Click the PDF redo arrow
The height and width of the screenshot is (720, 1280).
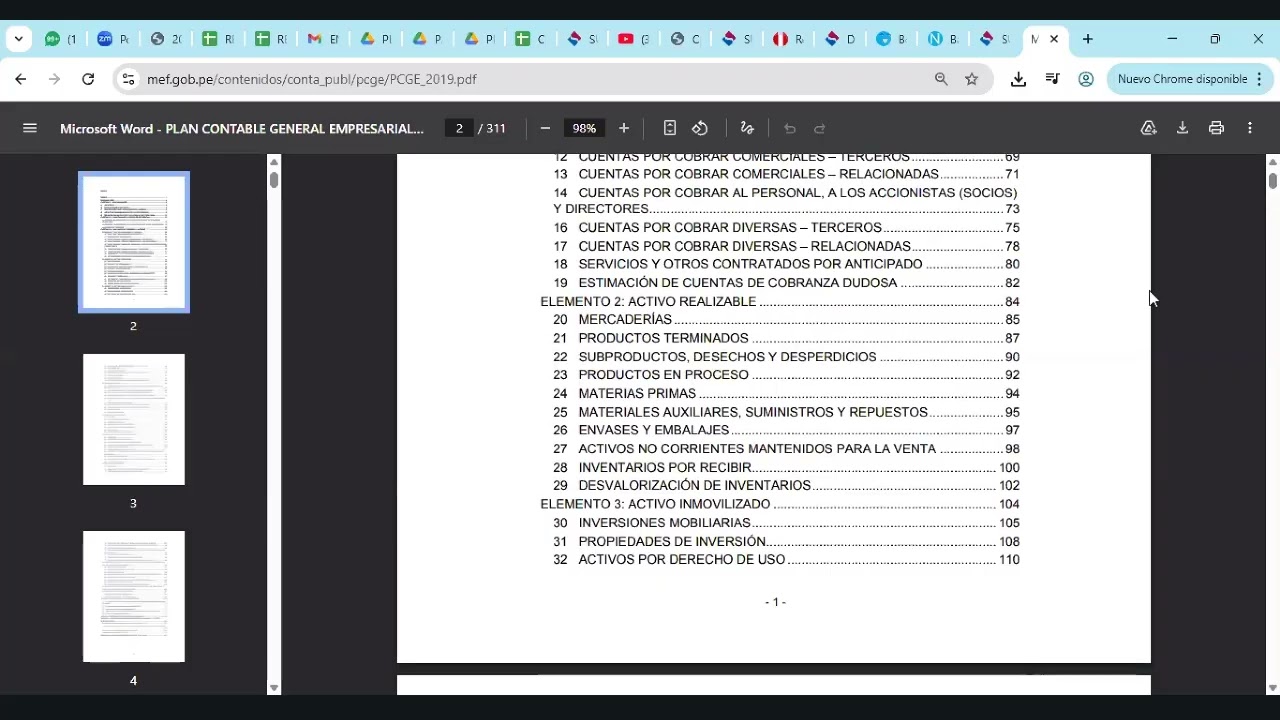(820, 128)
